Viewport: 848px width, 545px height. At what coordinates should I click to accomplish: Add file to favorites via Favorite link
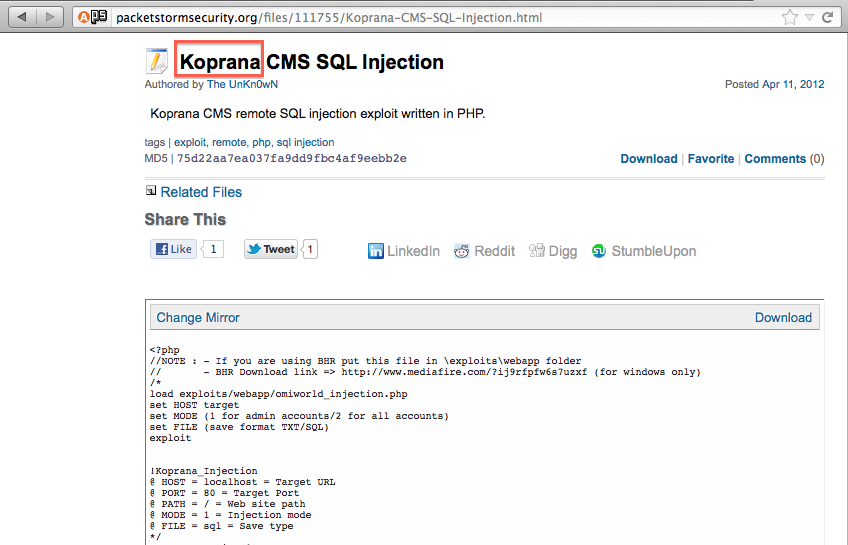[711, 159]
